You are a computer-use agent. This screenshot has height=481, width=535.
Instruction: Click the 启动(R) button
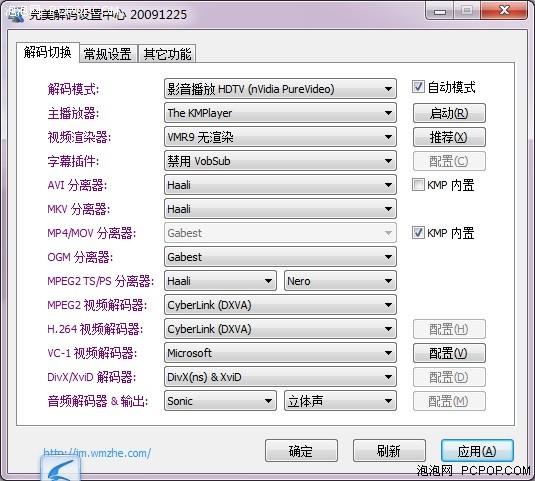pyautogui.click(x=449, y=113)
